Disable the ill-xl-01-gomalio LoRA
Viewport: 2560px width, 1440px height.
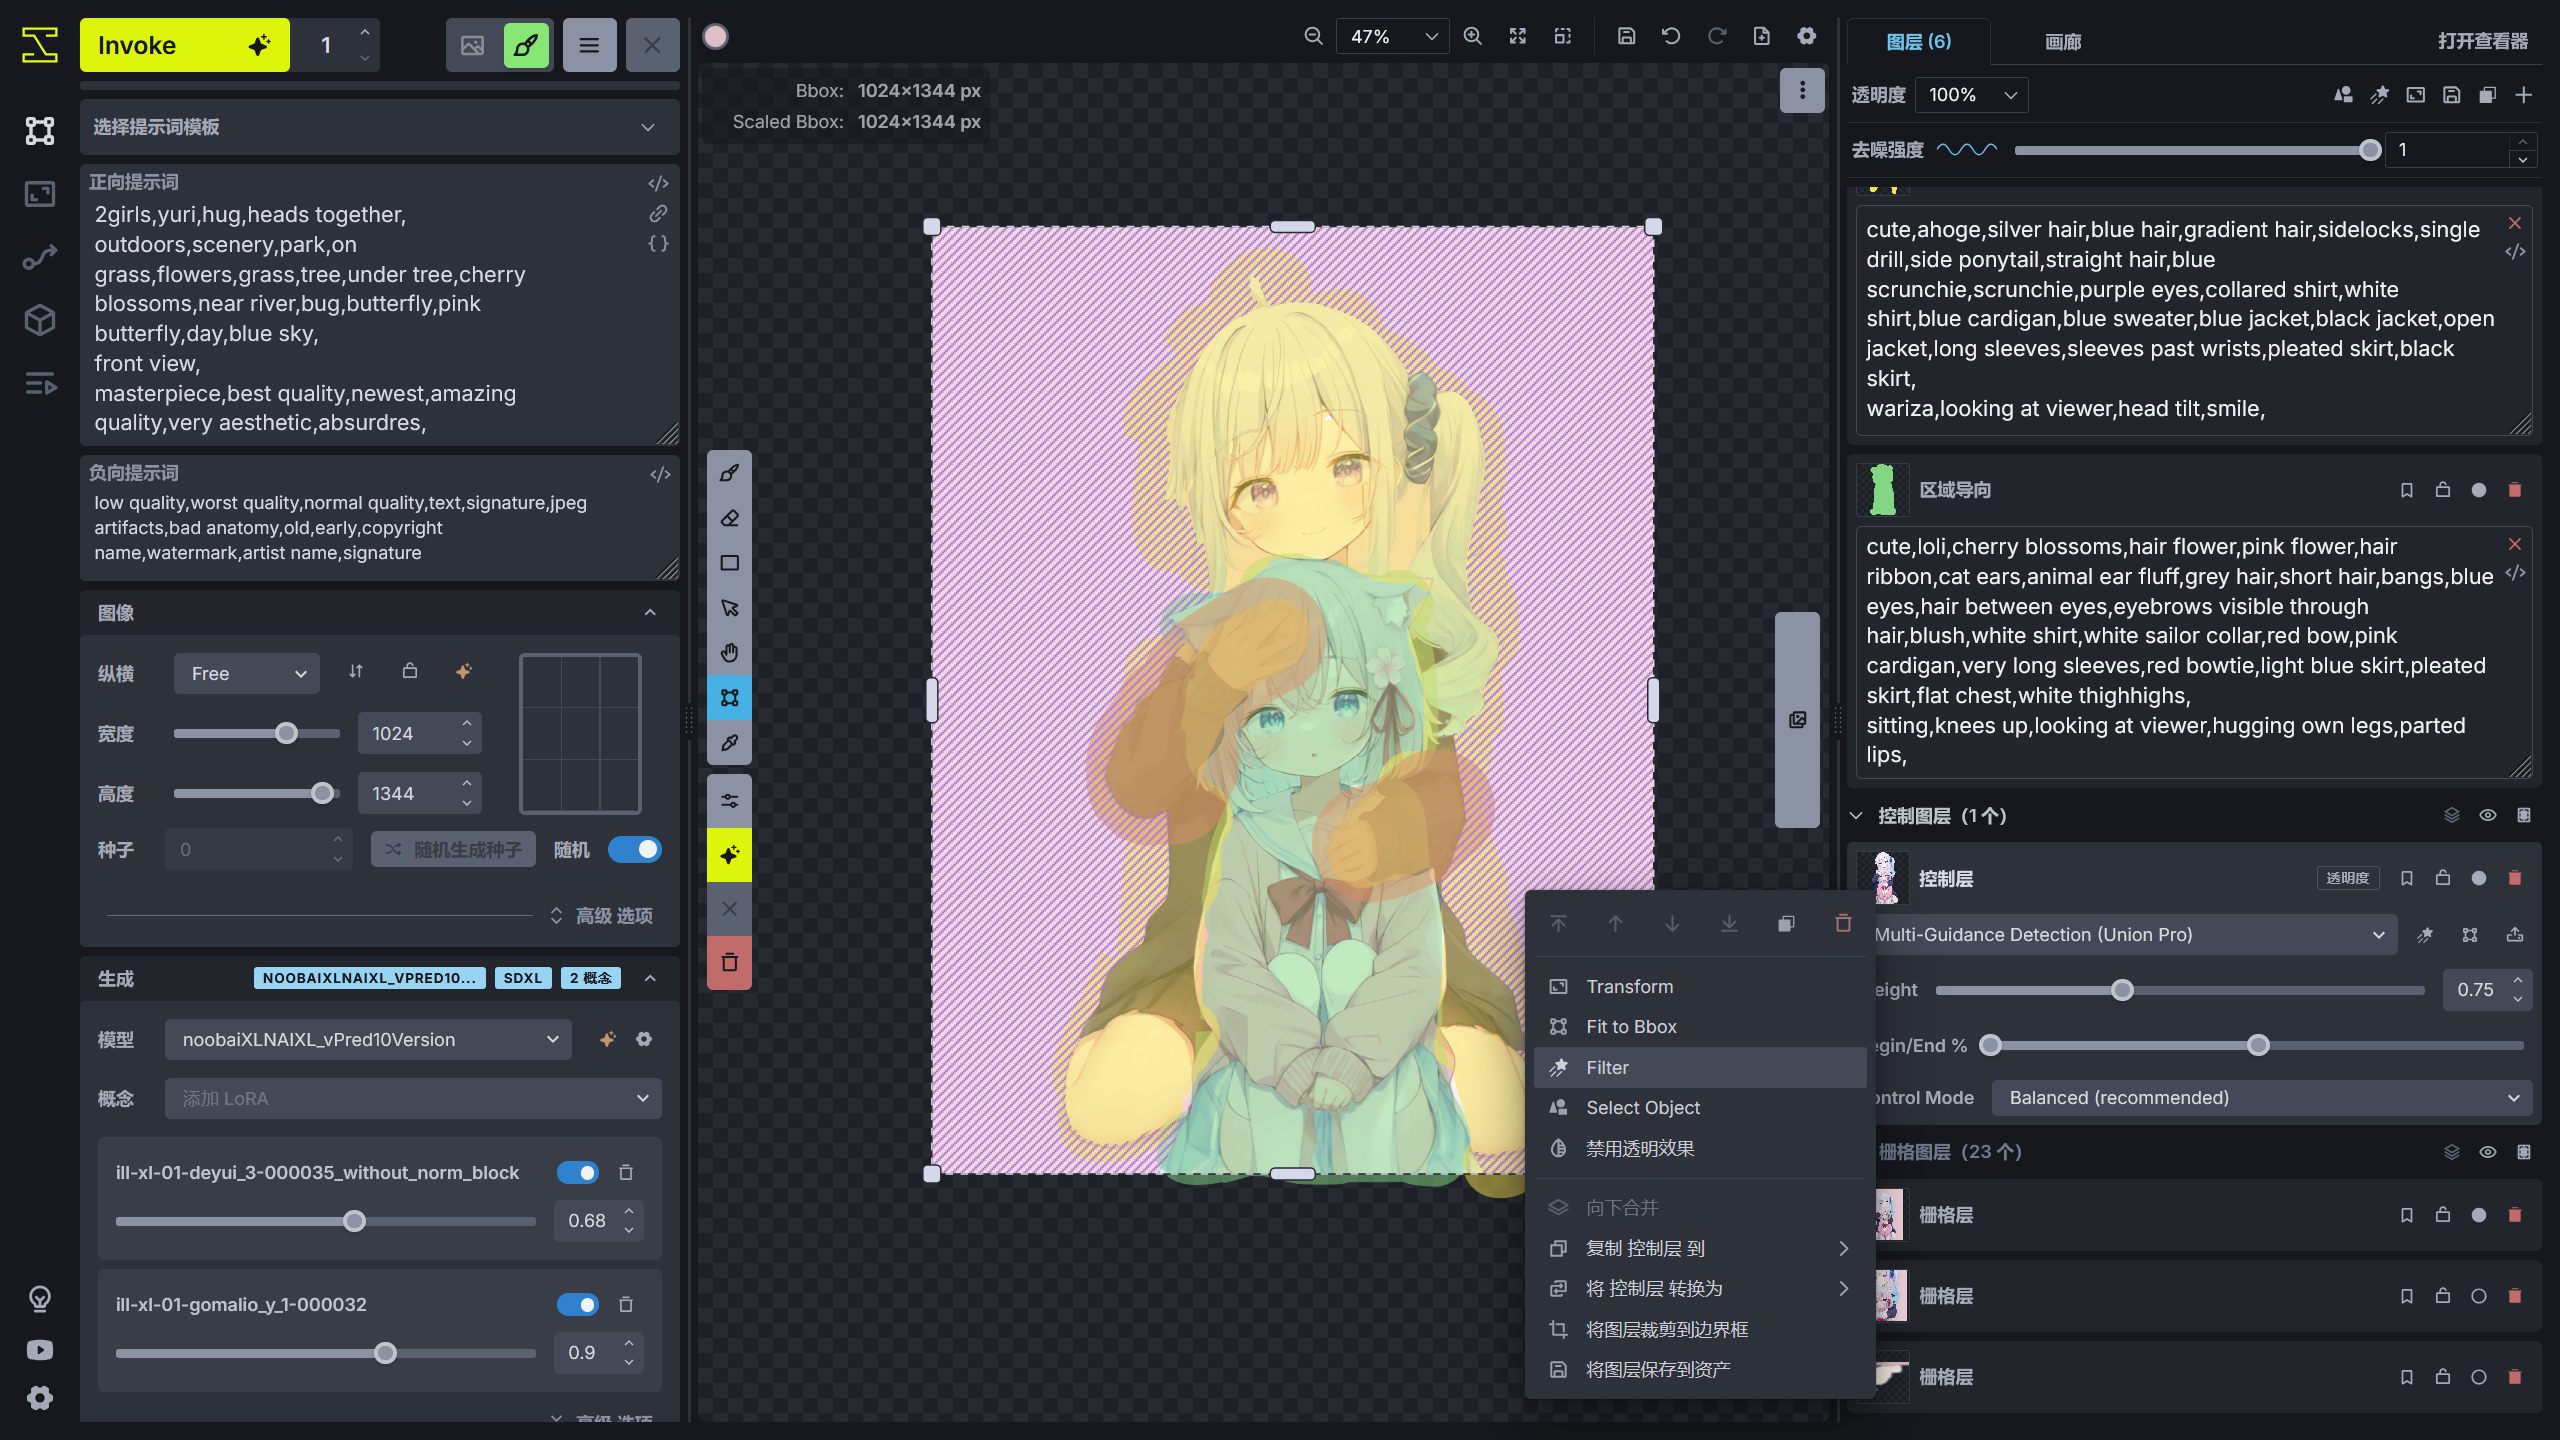577,1304
